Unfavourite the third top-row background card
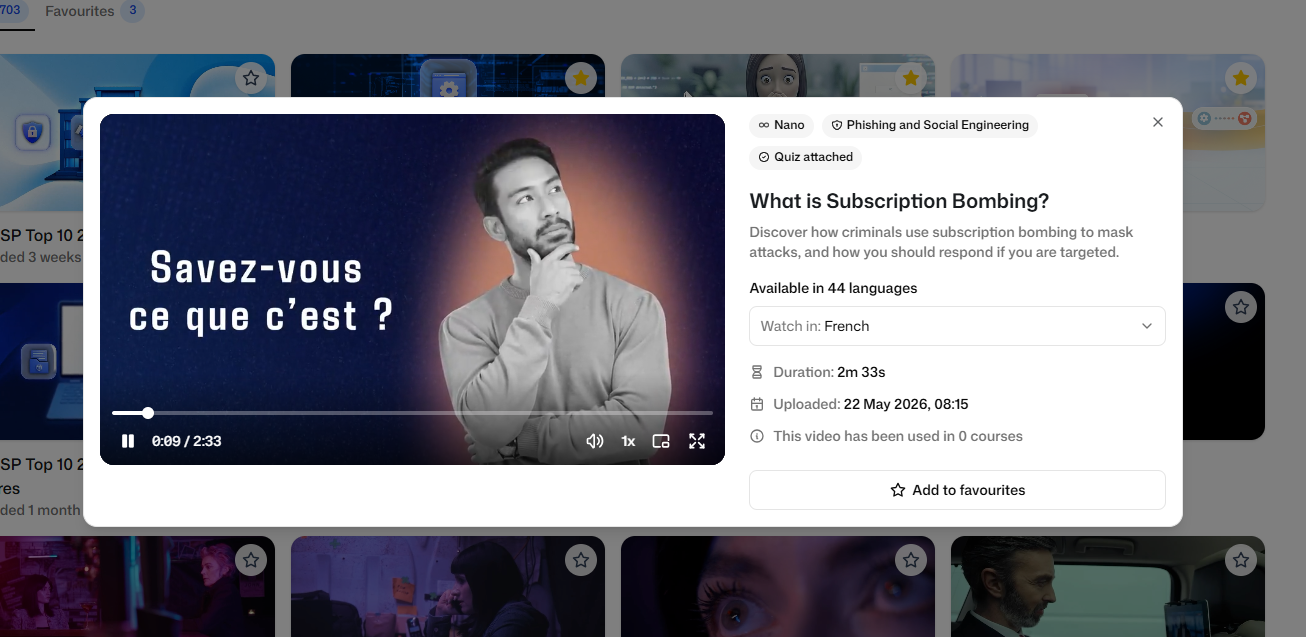The width and height of the screenshot is (1306, 637). (x=910, y=78)
